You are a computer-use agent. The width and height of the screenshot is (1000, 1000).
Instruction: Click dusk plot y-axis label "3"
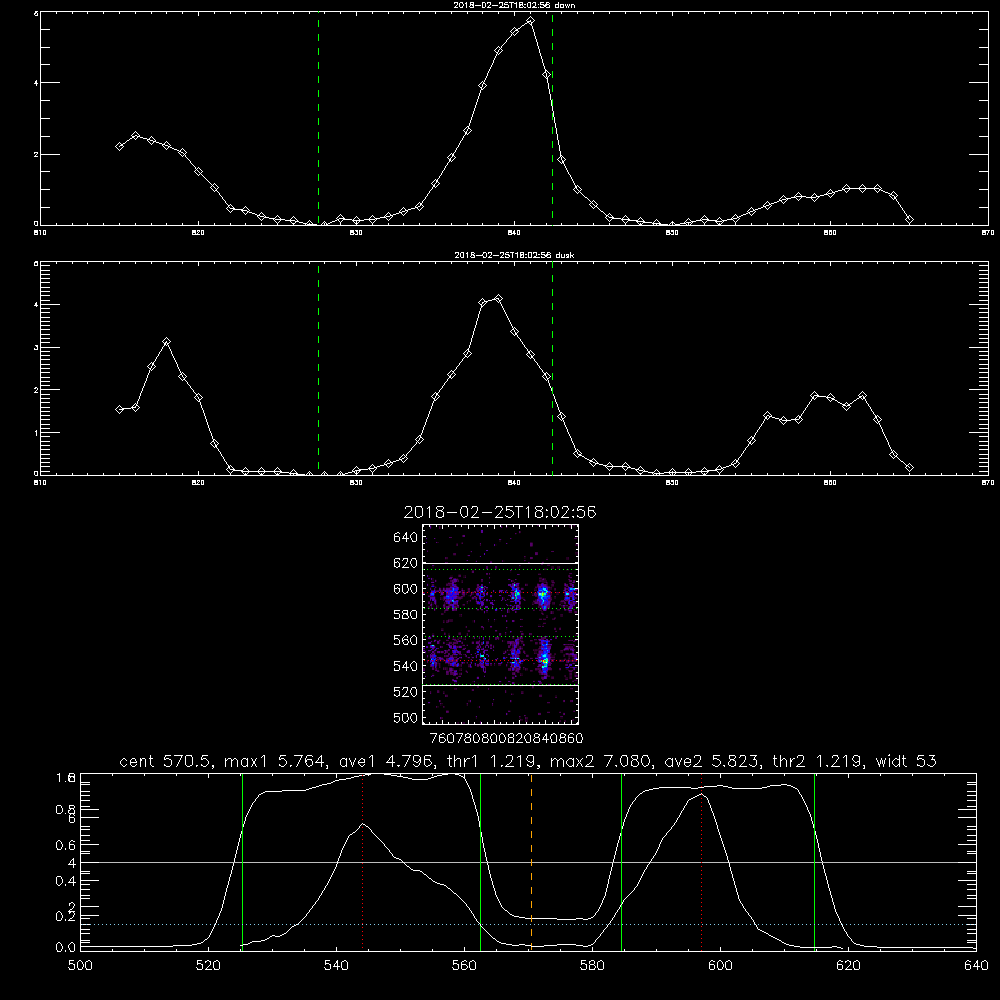coord(36,348)
